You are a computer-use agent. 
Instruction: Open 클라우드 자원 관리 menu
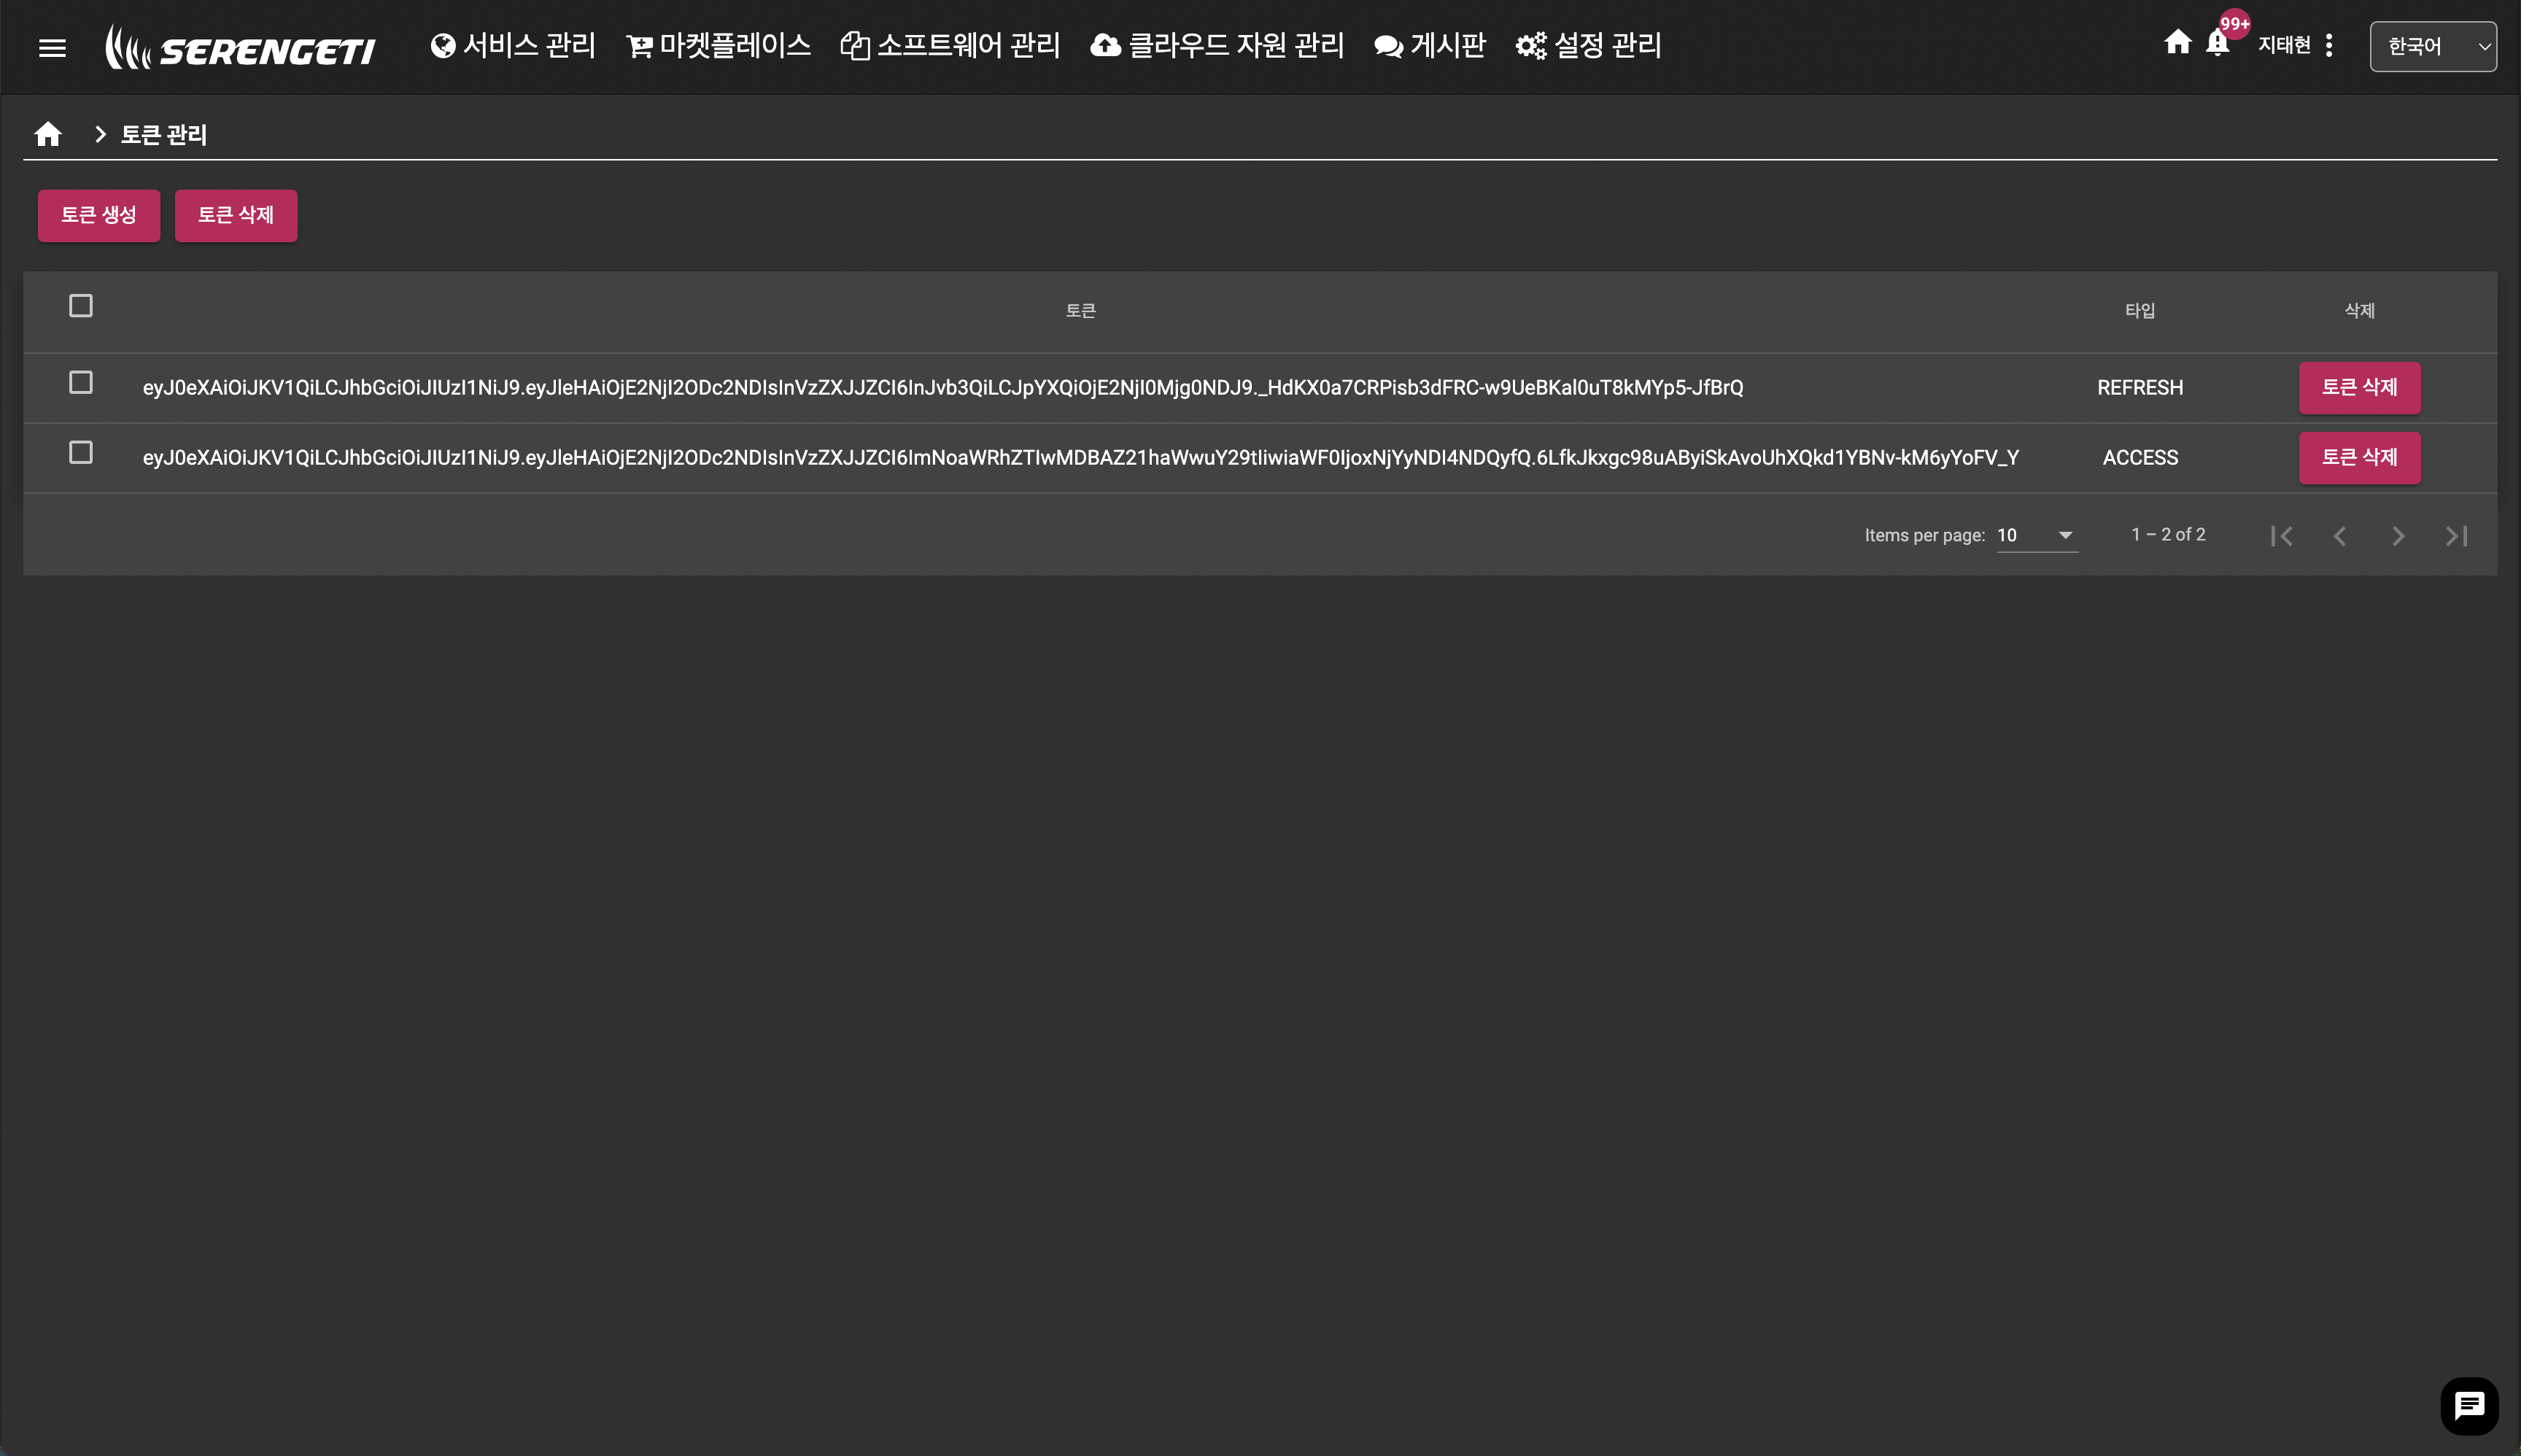click(x=1217, y=46)
